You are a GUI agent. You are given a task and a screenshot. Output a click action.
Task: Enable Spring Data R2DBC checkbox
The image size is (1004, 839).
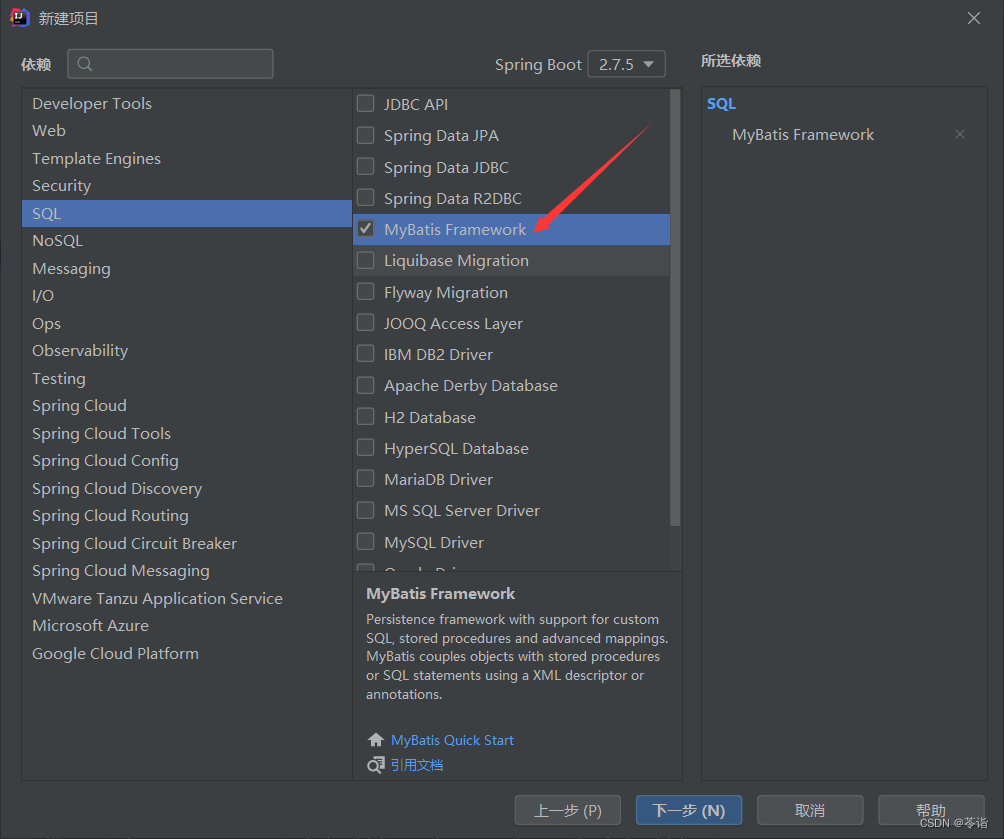click(366, 197)
